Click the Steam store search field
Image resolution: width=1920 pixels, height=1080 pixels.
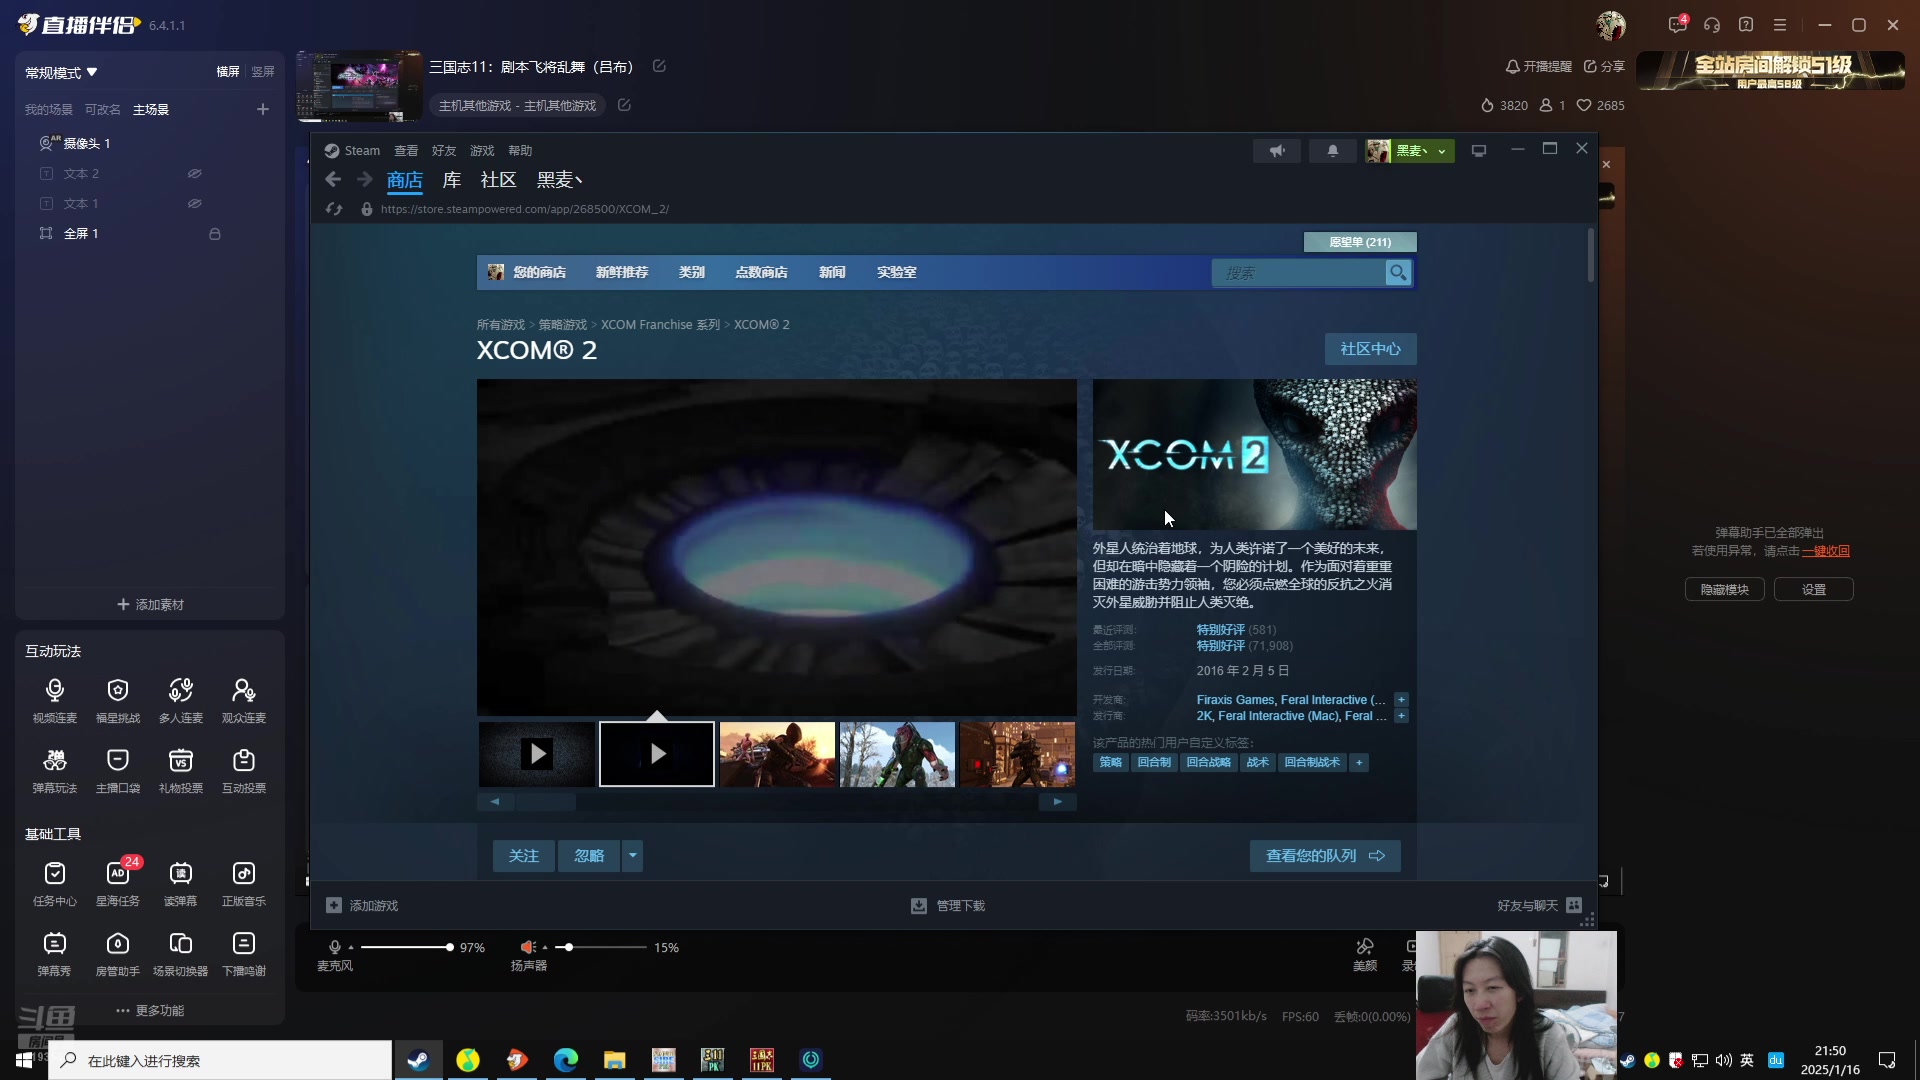(1298, 272)
